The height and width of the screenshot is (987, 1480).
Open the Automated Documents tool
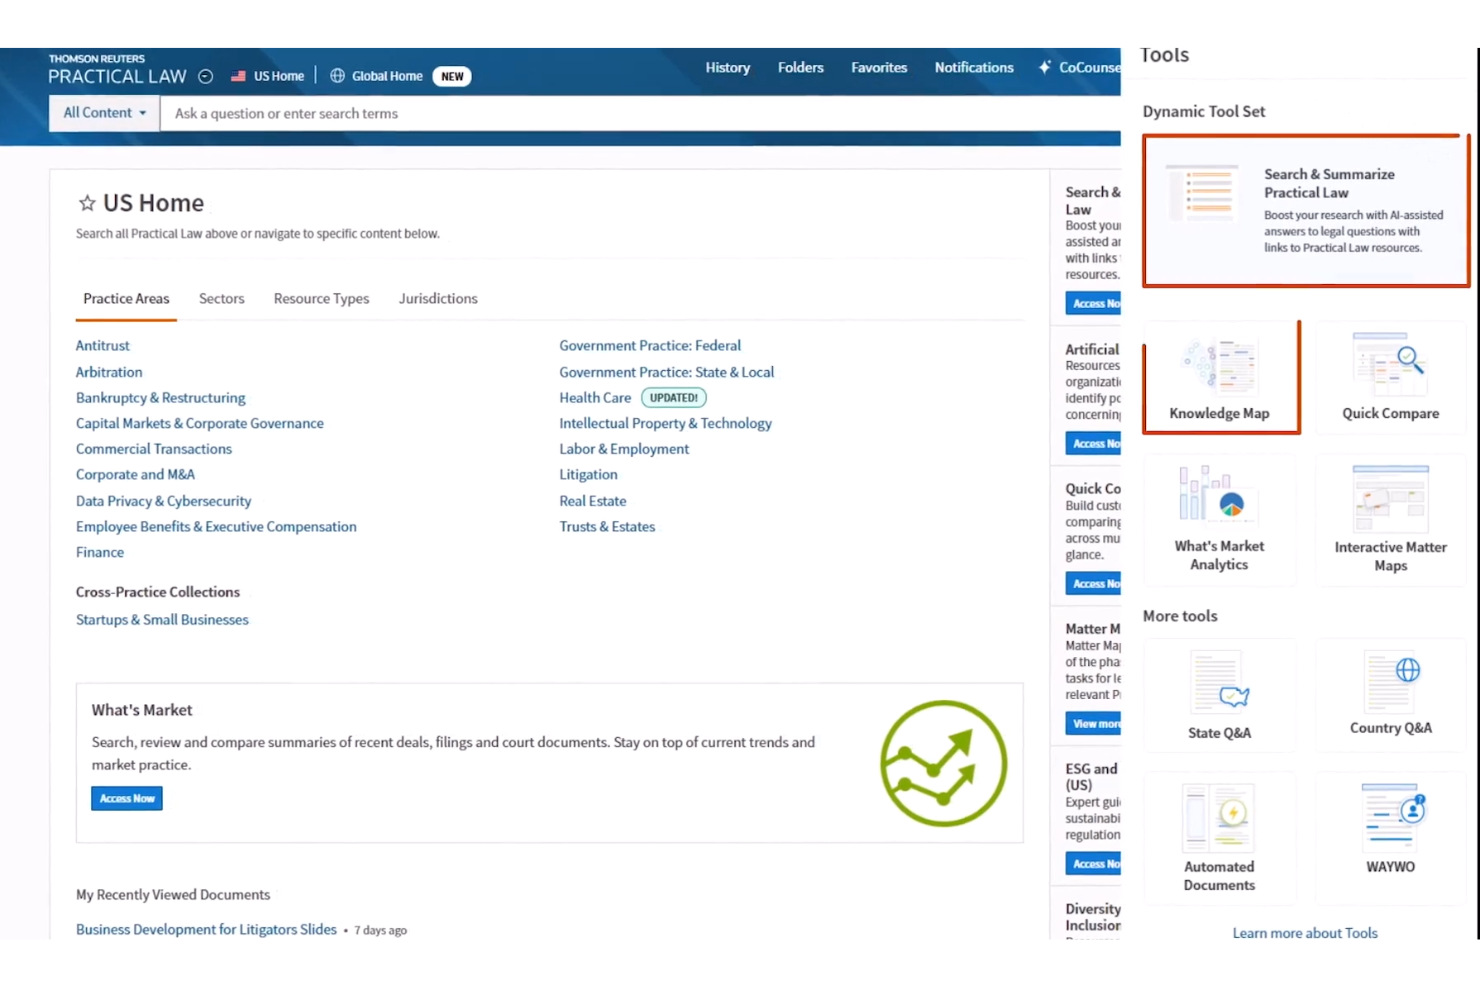[x=1219, y=838]
